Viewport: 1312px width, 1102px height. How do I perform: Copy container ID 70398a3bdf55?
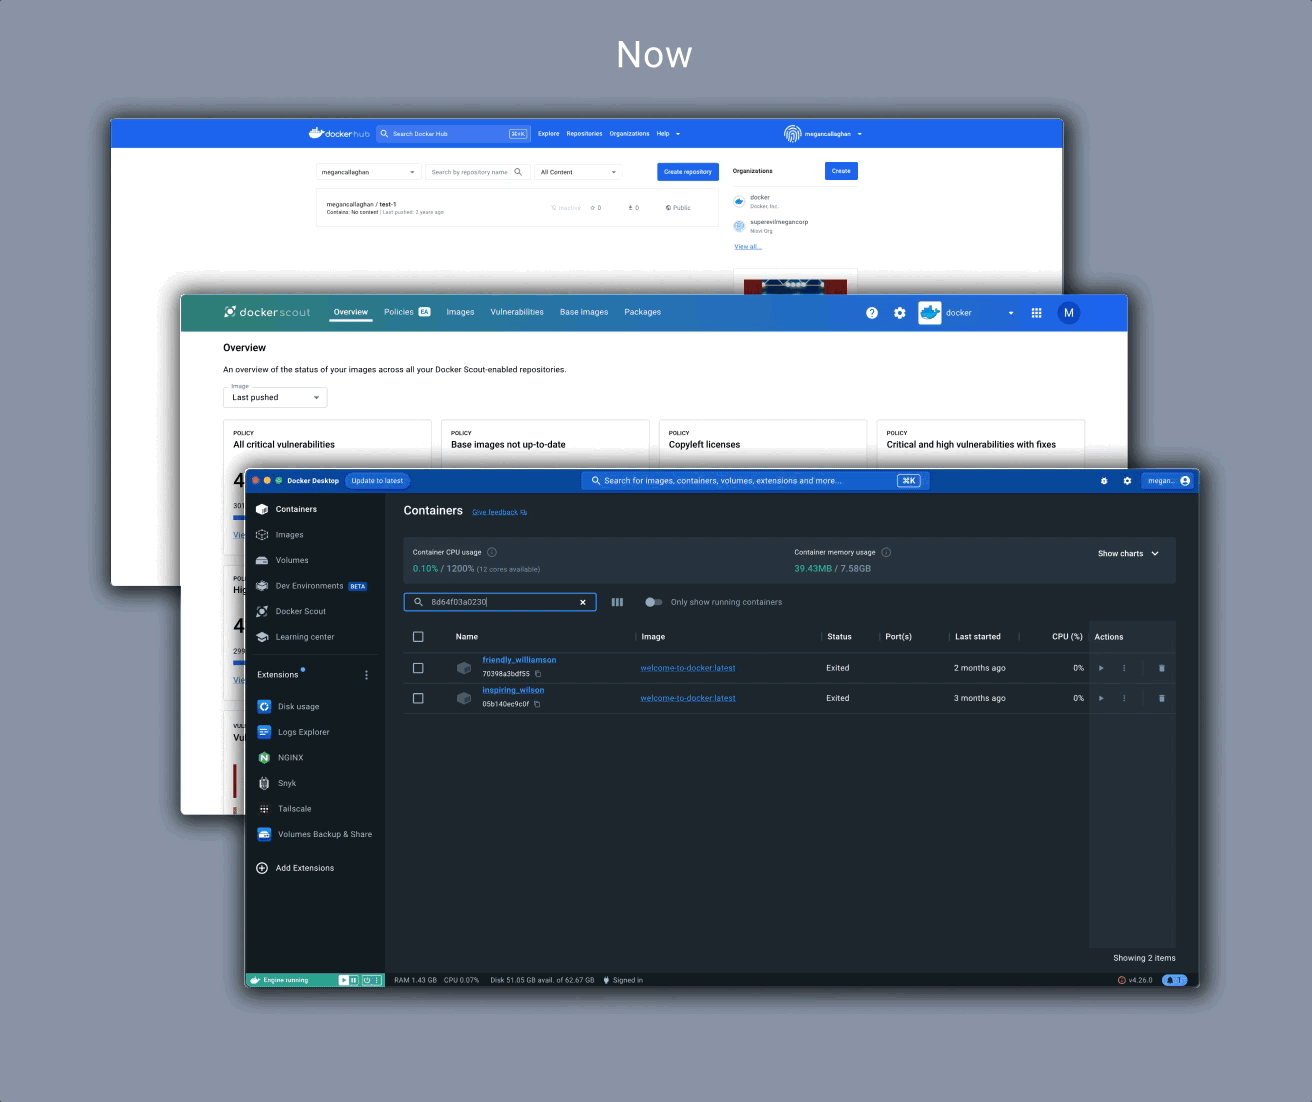point(538,674)
